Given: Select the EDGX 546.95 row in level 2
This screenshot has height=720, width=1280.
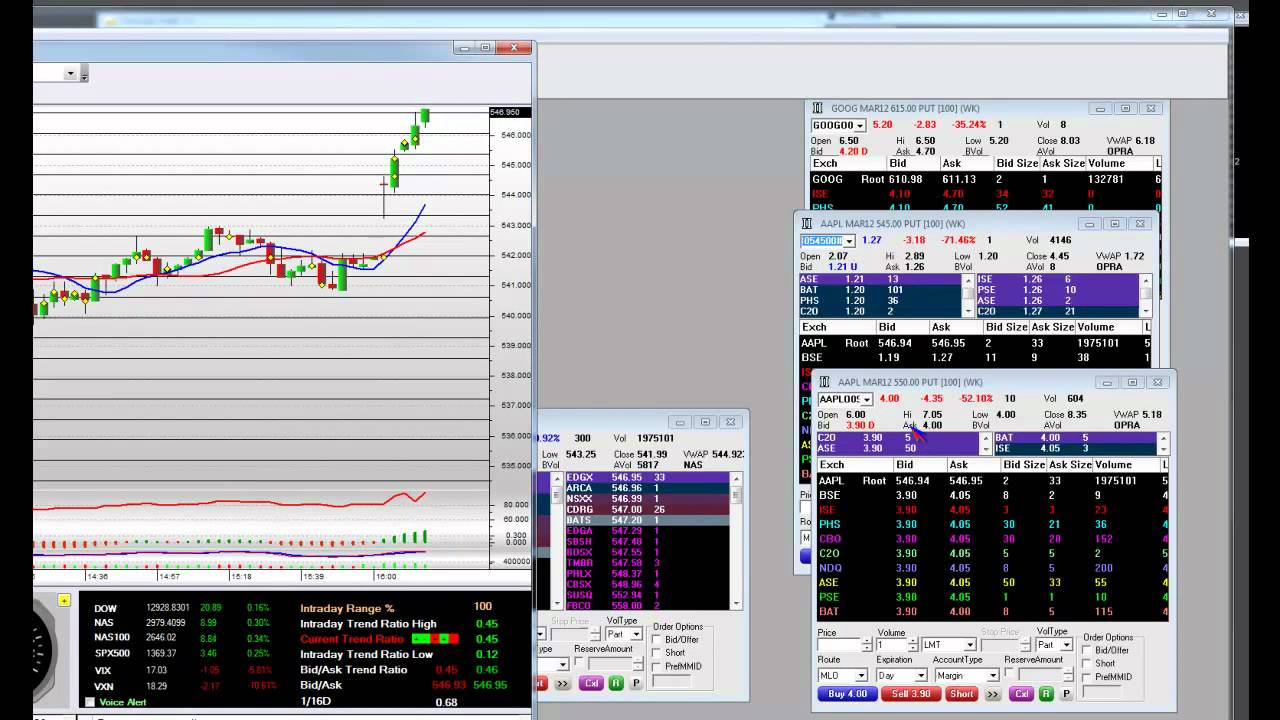Looking at the screenshot, I should [x=646, y=478].
